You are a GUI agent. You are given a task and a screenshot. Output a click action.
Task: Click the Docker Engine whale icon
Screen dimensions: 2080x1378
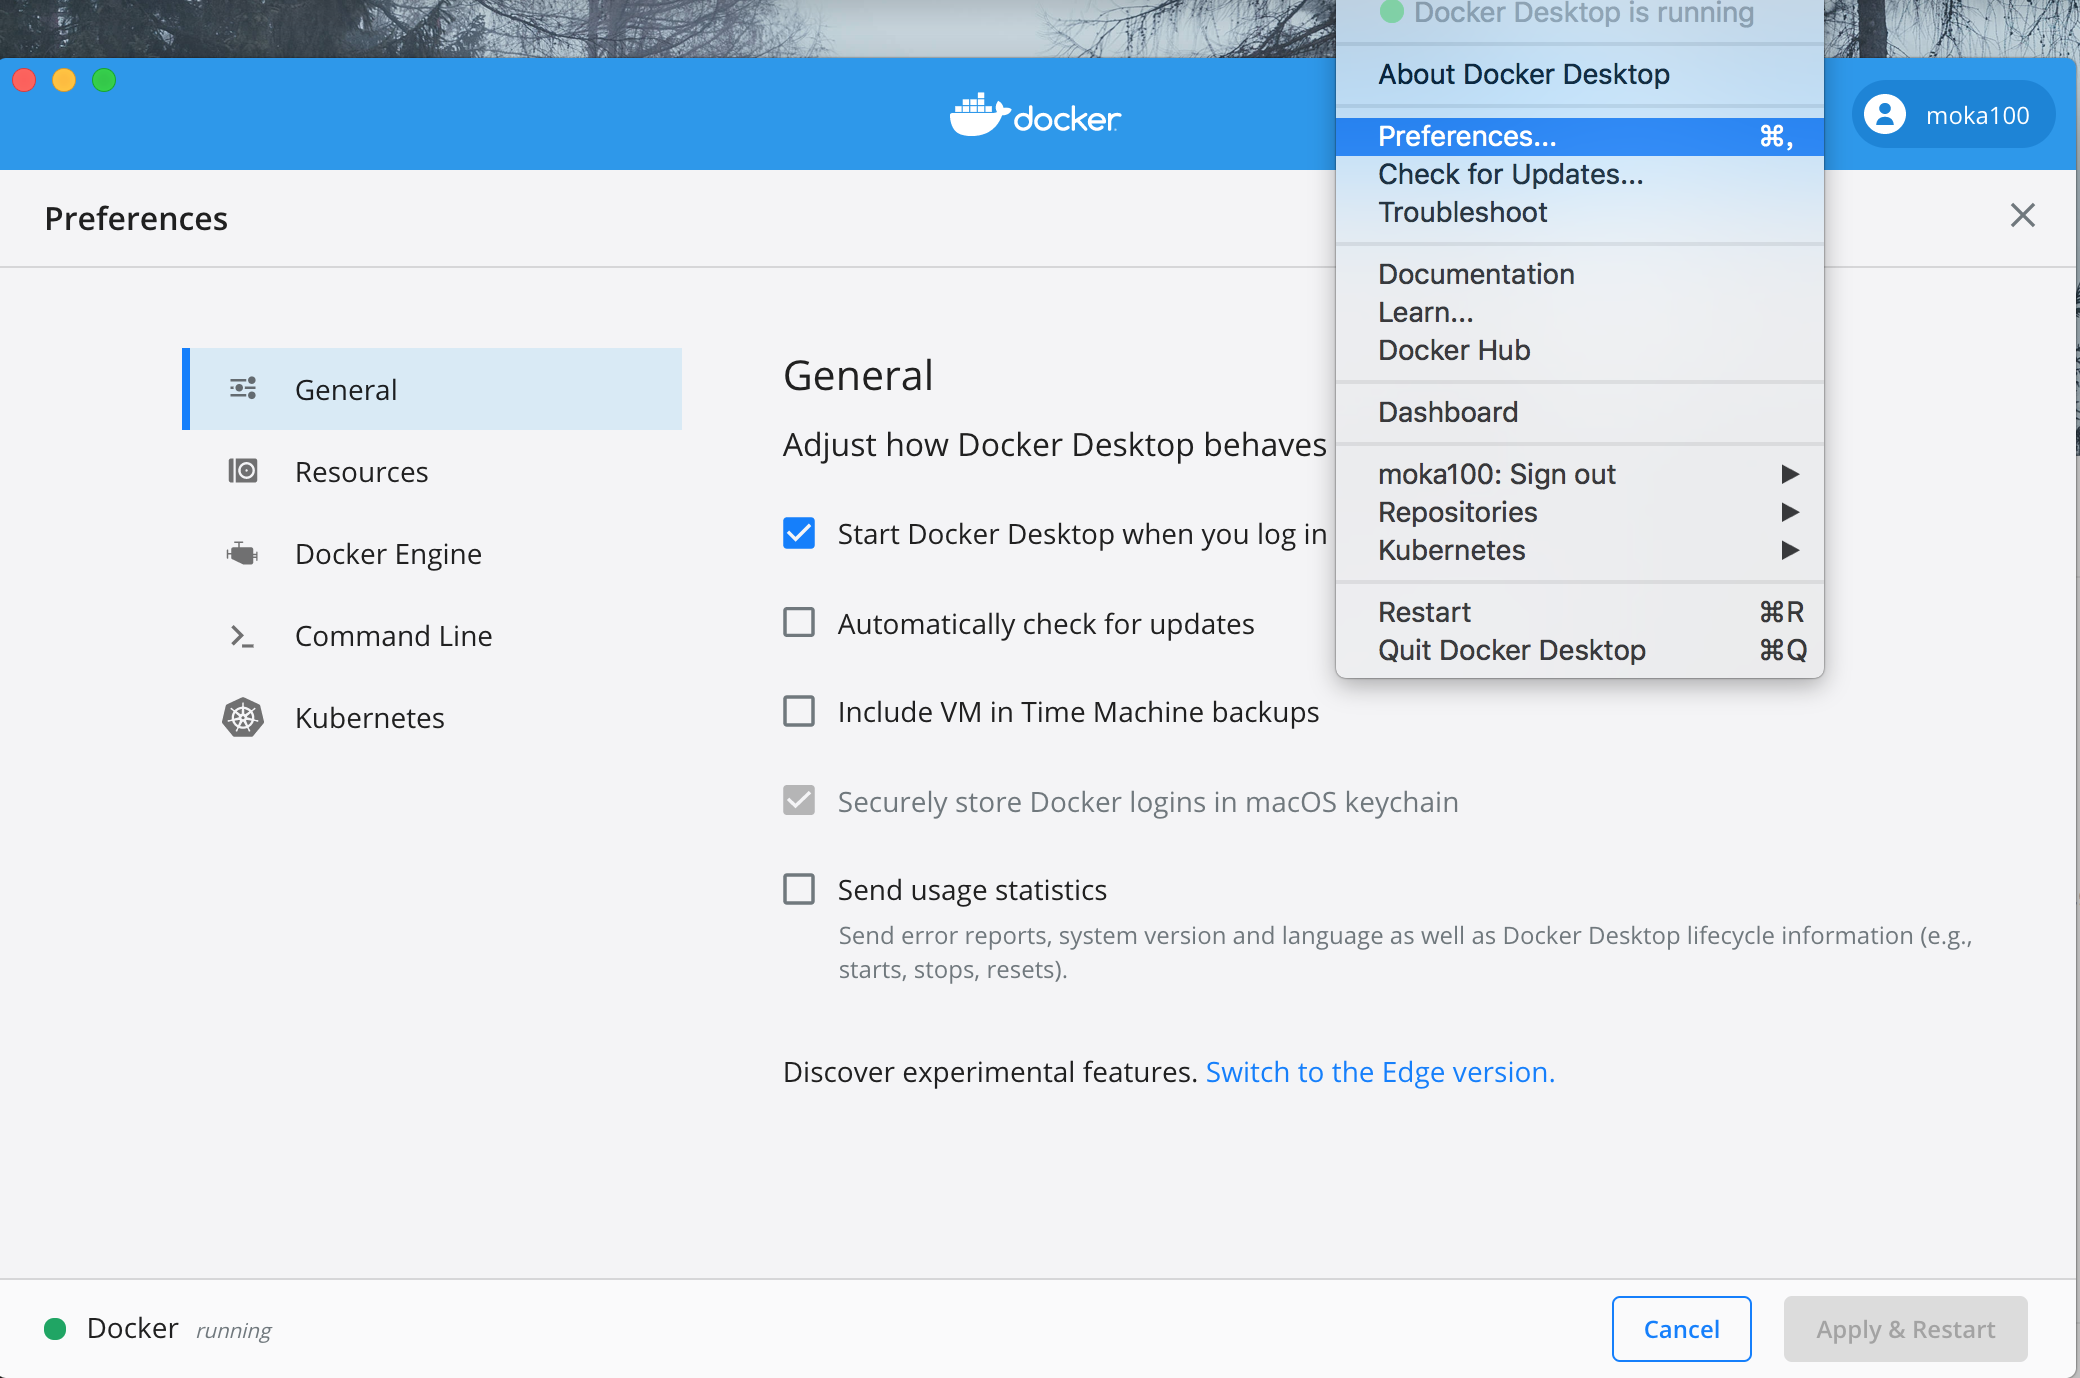click(x=243, y=553)
